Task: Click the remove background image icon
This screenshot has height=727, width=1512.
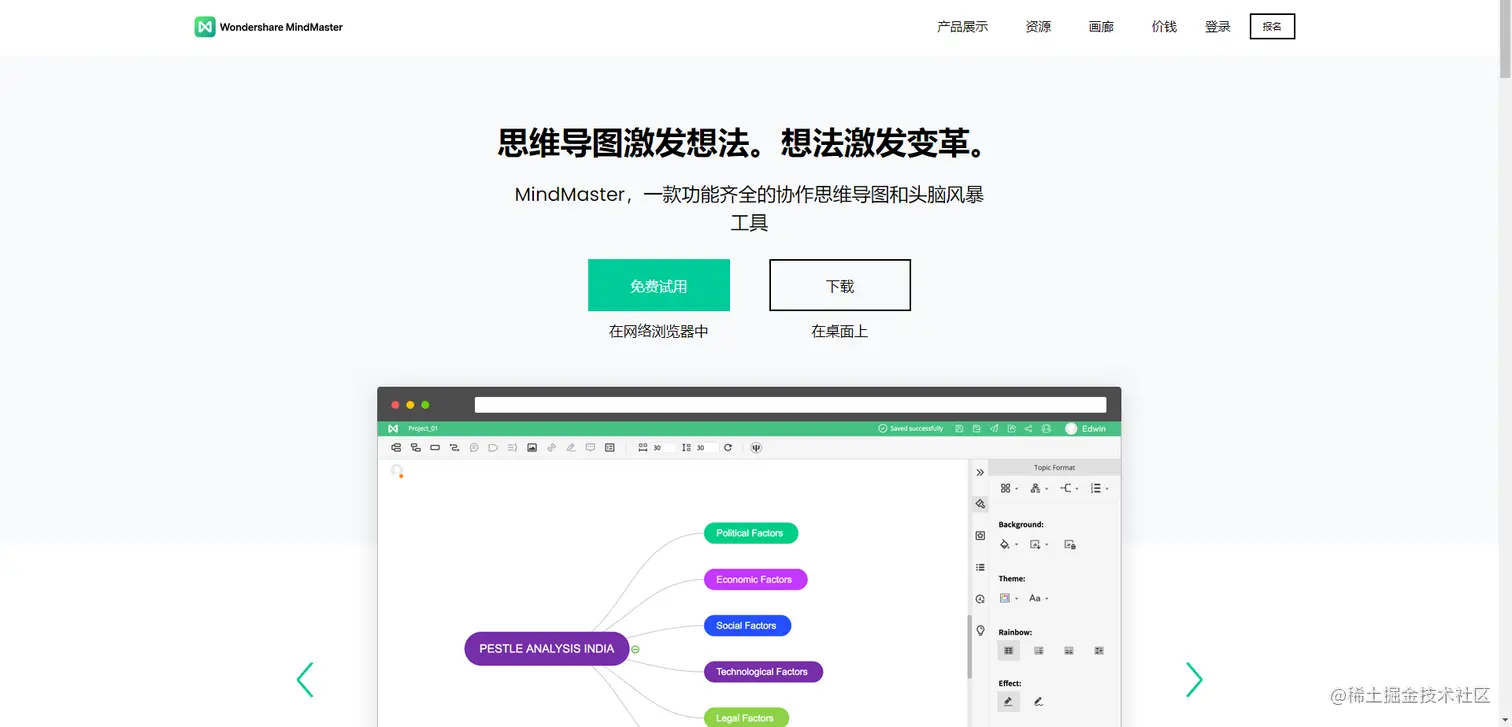Action: point(1070,544)
